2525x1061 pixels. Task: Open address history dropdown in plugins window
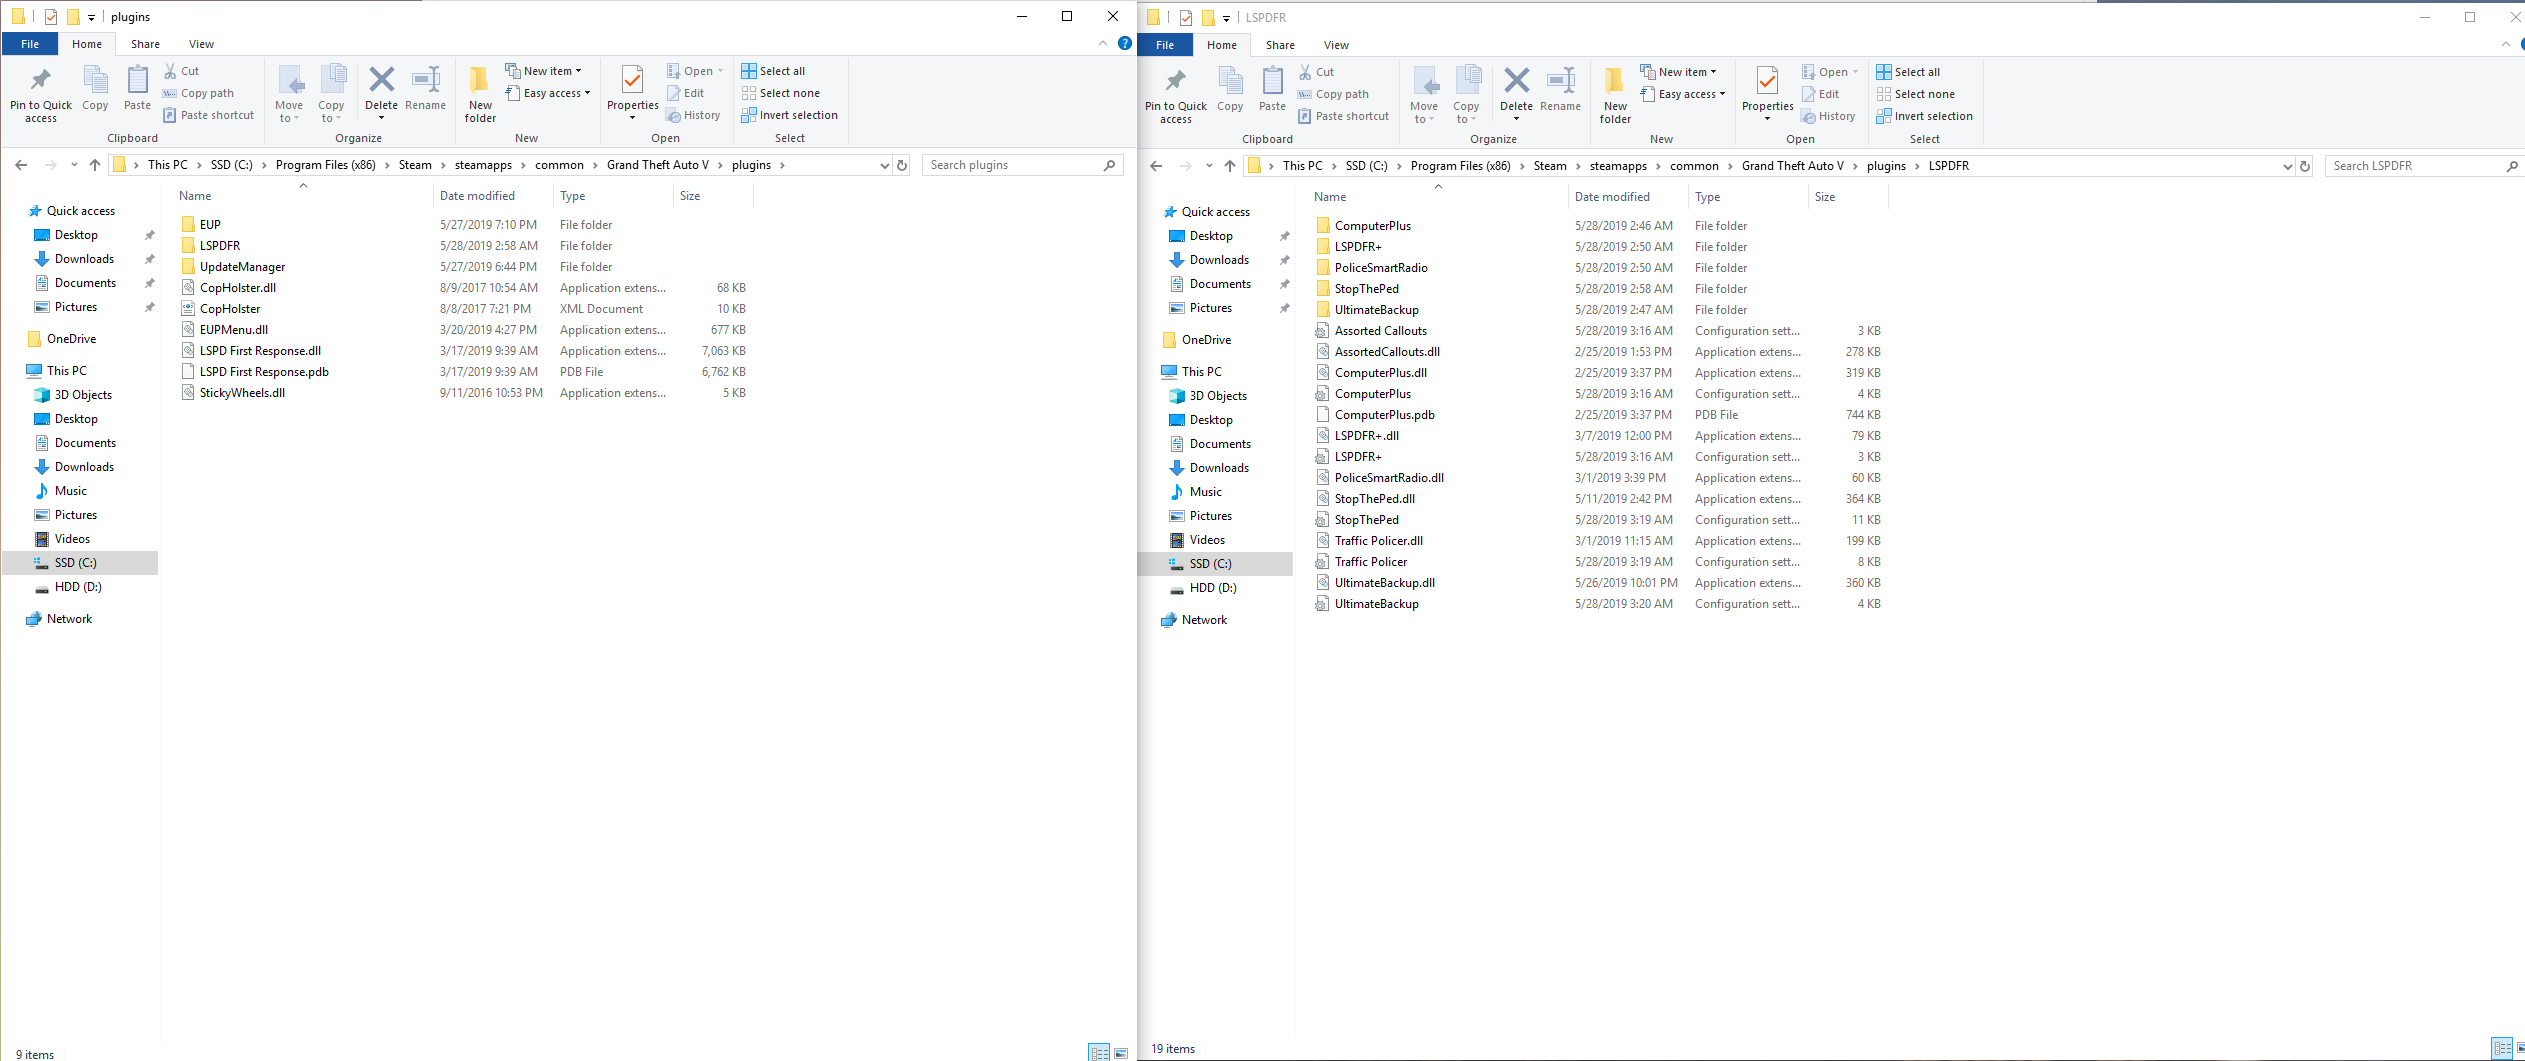(x=884, y=165)
